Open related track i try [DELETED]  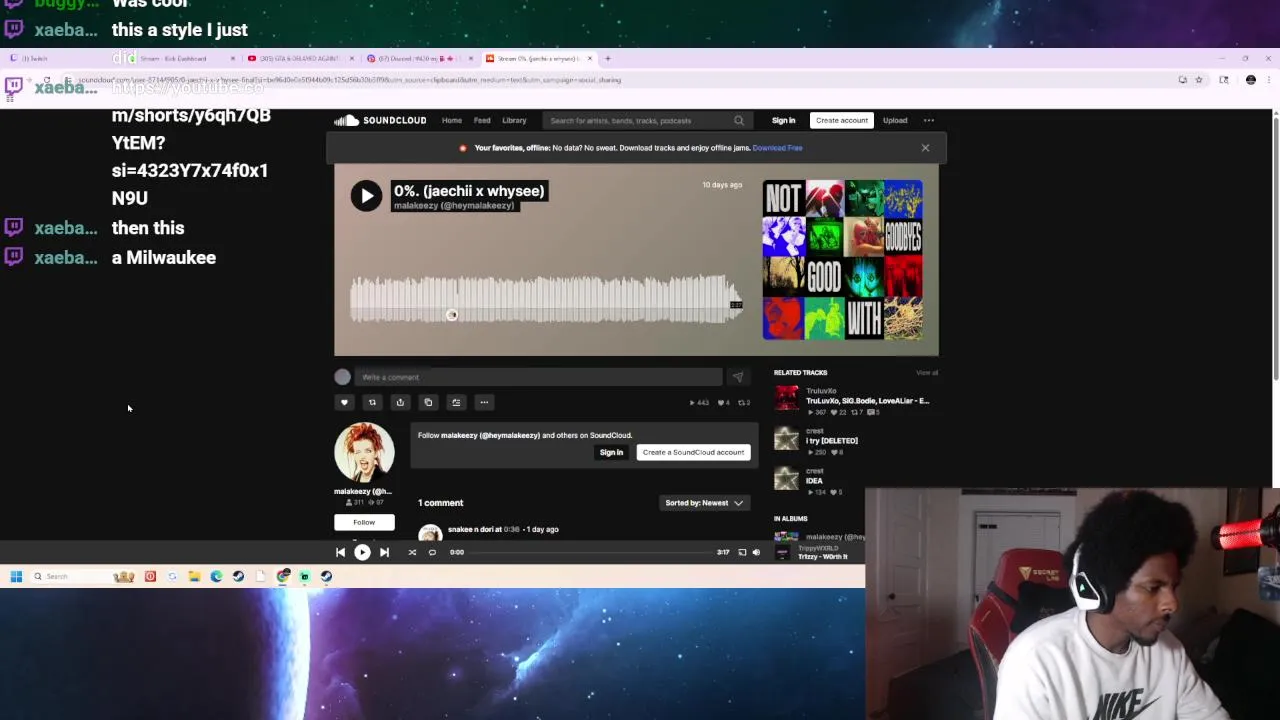pos(832,441)
